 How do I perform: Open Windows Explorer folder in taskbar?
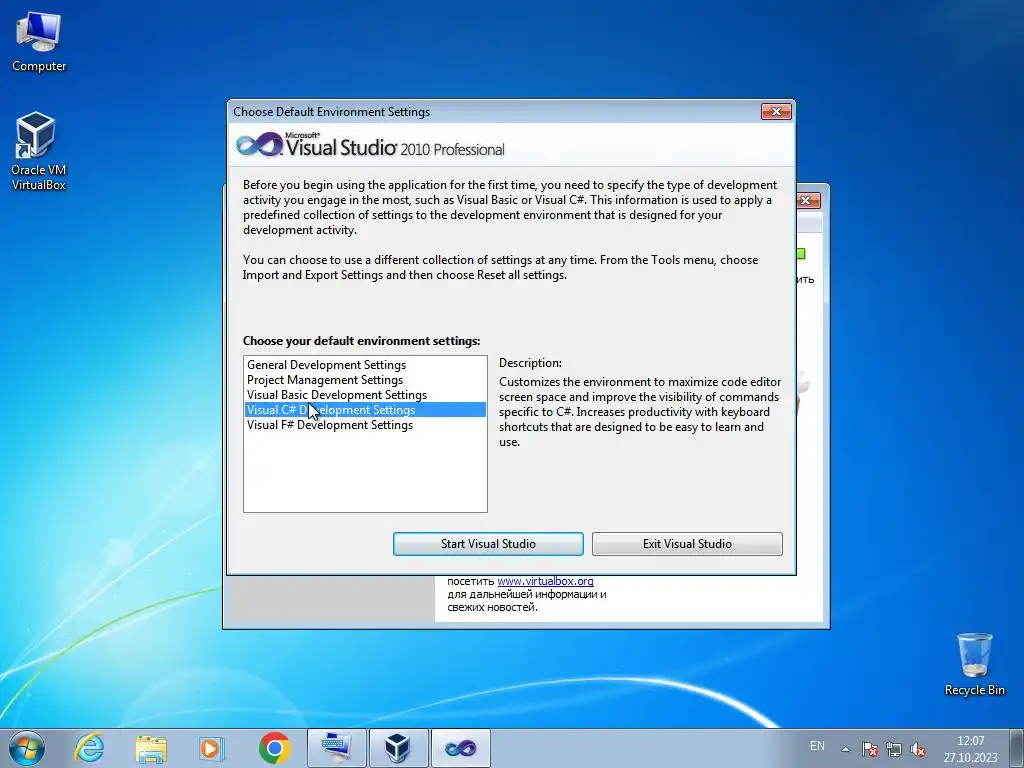(151, 748)
